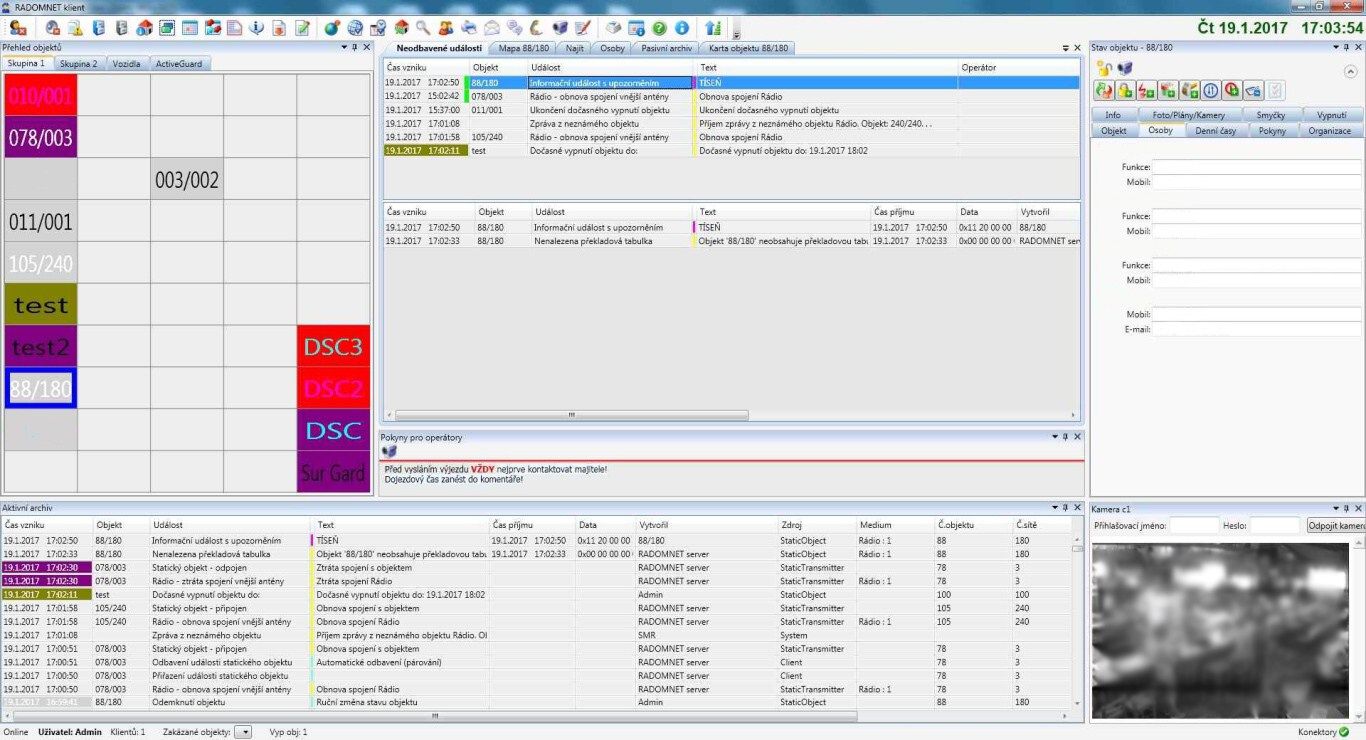
Task: Click the Heslo password field
Action: (x=1274, y=525)
